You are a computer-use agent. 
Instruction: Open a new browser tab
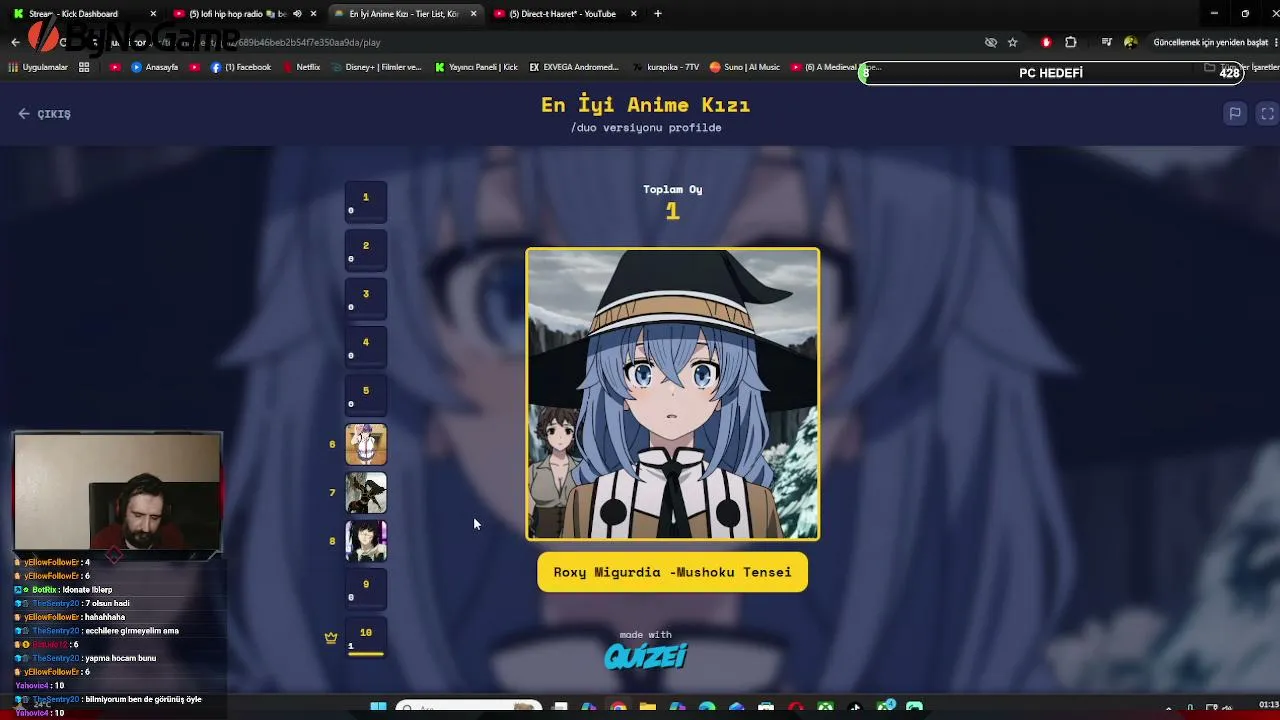(658, 14)
